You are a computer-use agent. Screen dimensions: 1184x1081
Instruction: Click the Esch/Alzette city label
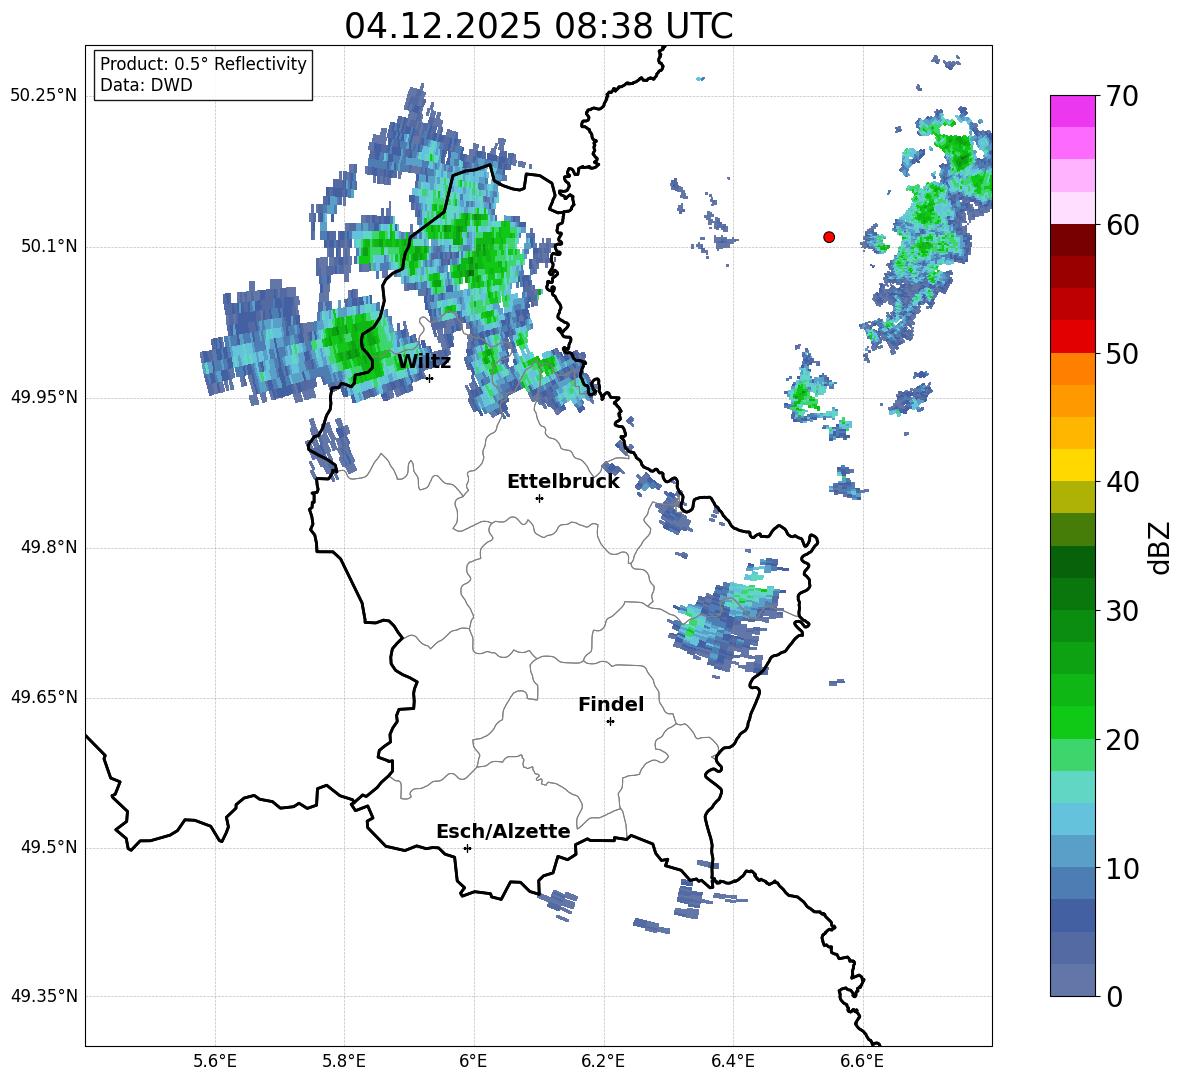[504, 831]
